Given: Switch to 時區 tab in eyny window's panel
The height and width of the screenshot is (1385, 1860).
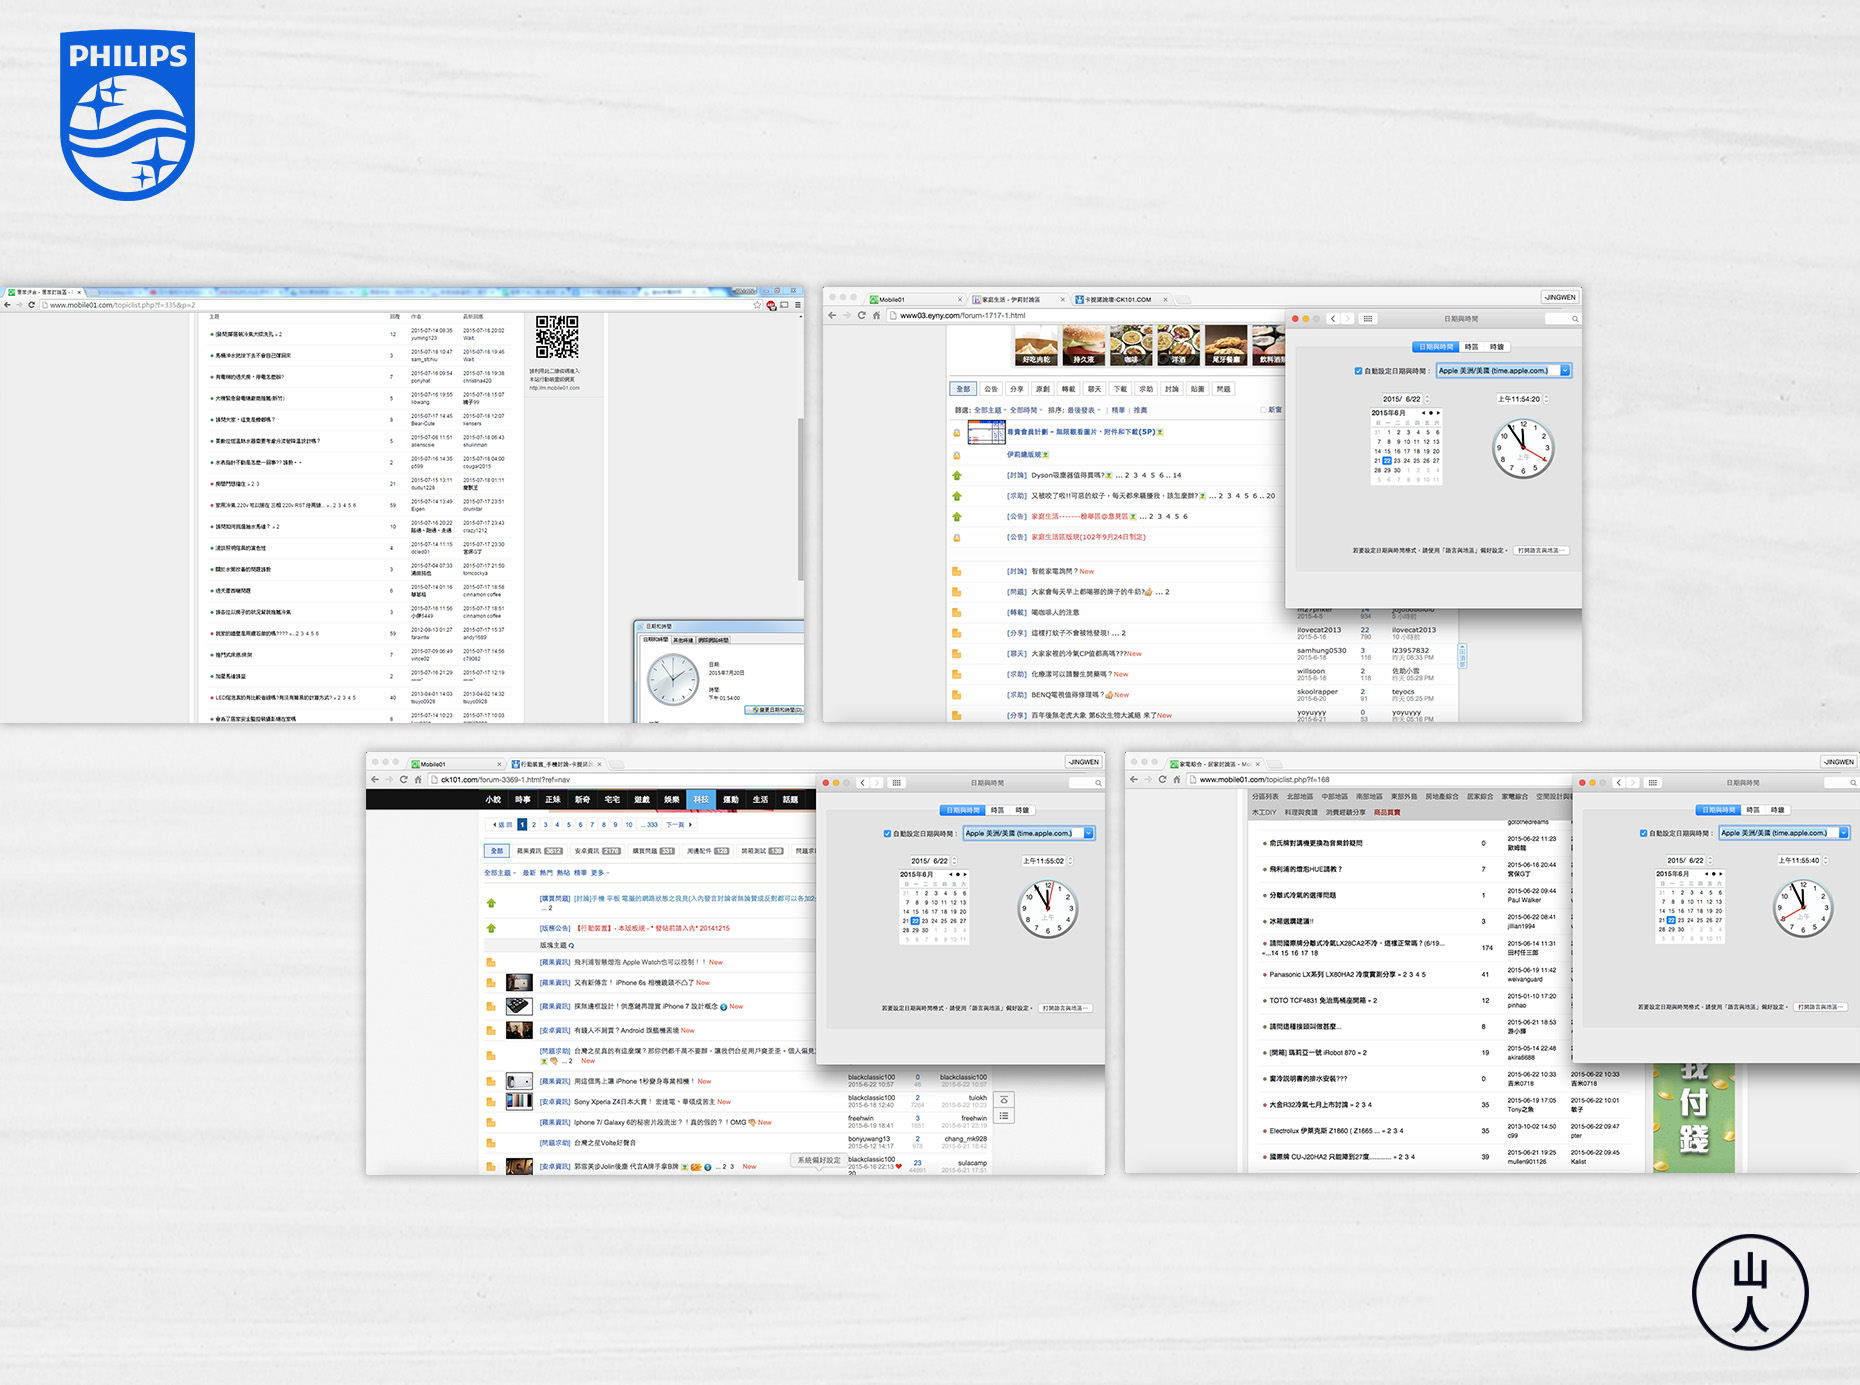Looking at the screenshot, I should point(1471,347).
